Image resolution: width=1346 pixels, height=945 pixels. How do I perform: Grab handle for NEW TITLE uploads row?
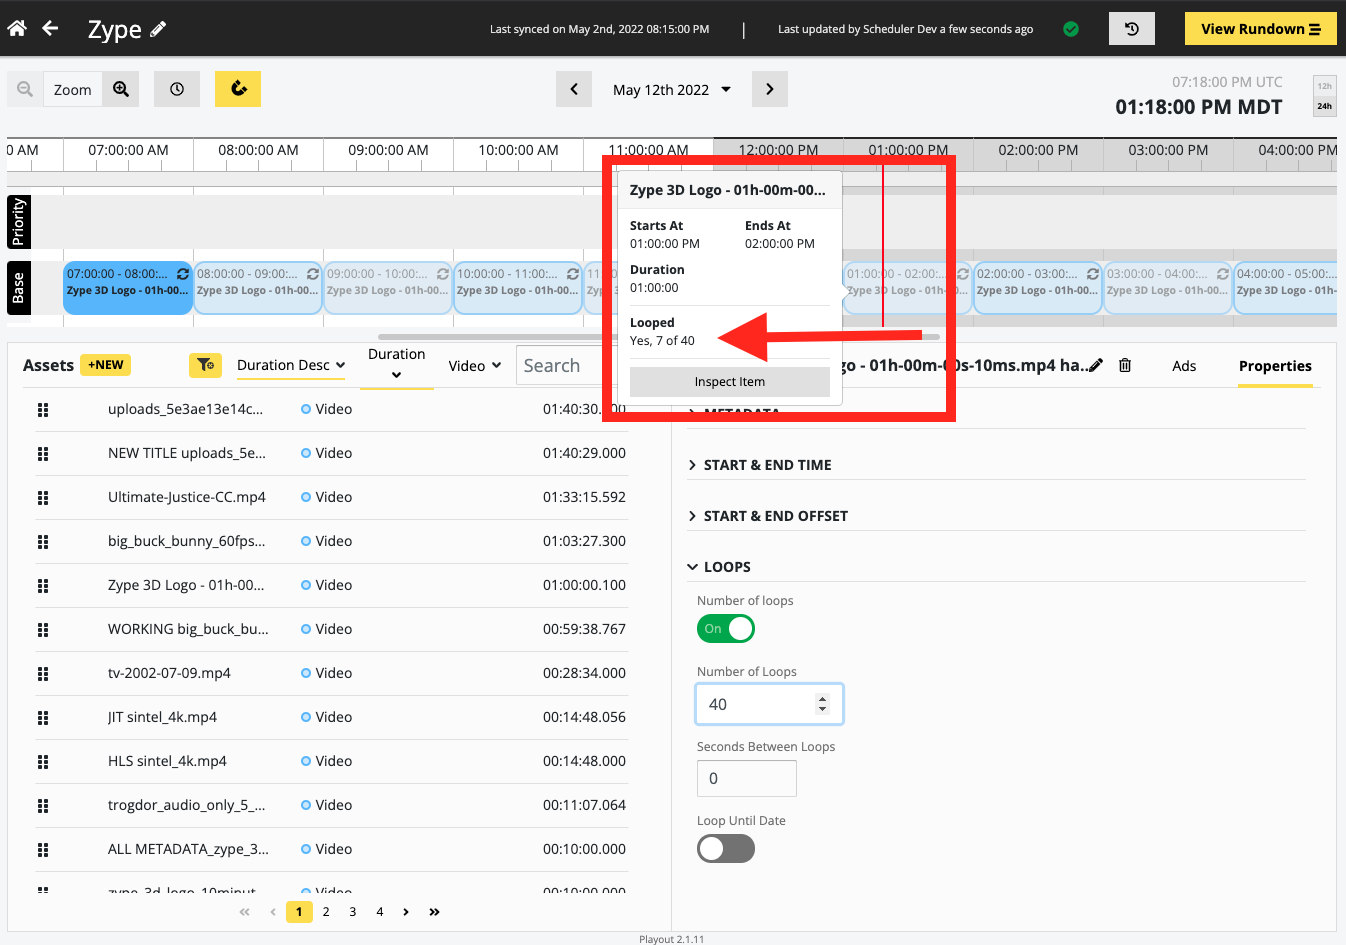point(43,453)
